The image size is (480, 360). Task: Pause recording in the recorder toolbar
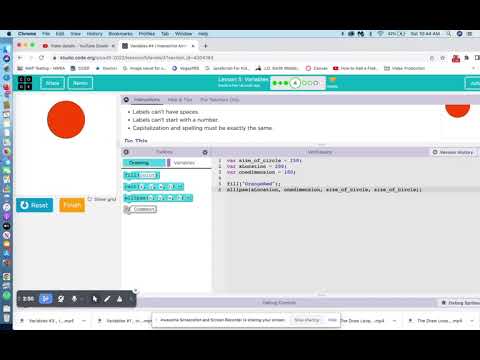click(x=46, y=299)
